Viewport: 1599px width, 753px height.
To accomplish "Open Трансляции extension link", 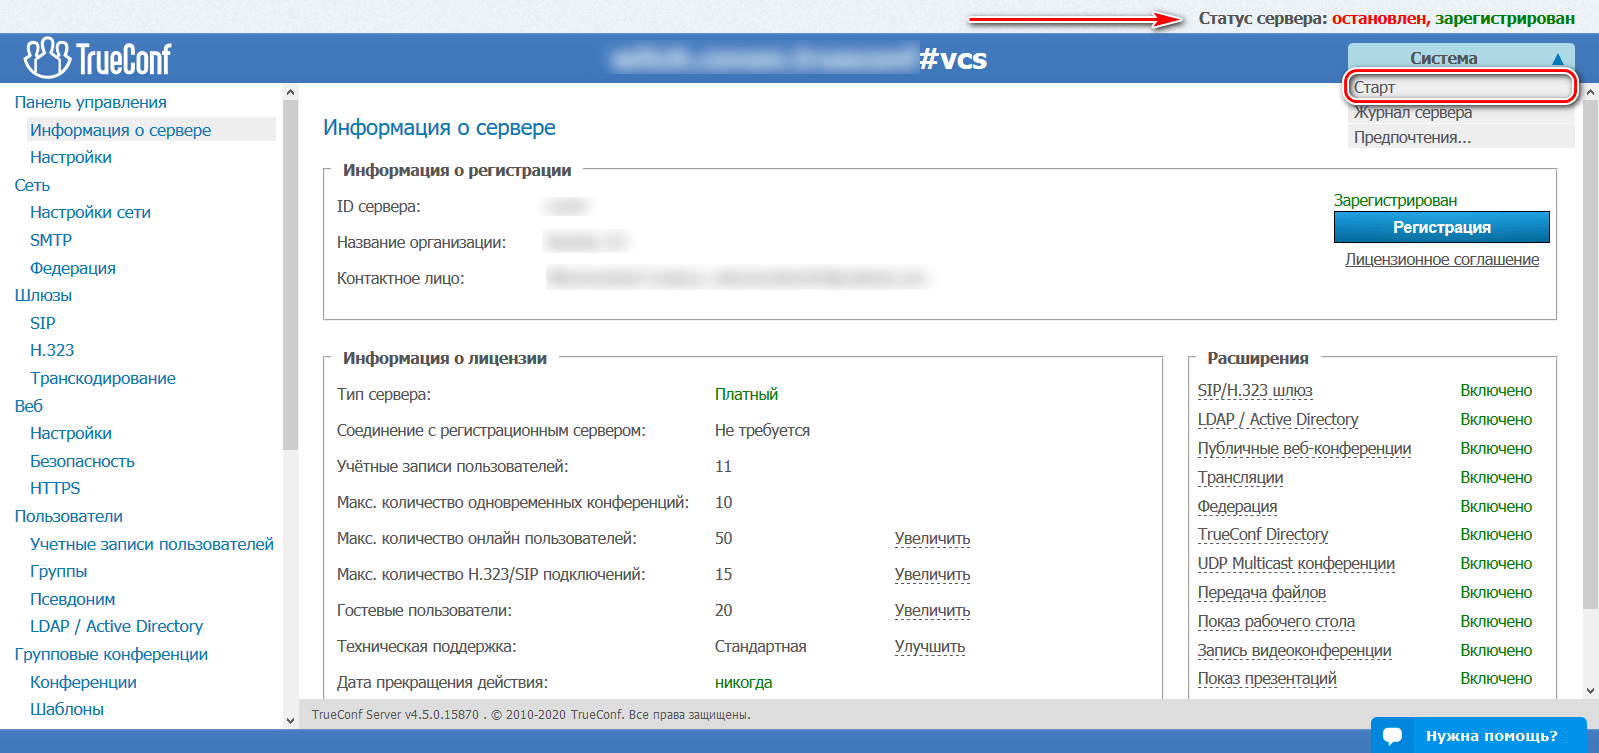I will (1240, 477).
